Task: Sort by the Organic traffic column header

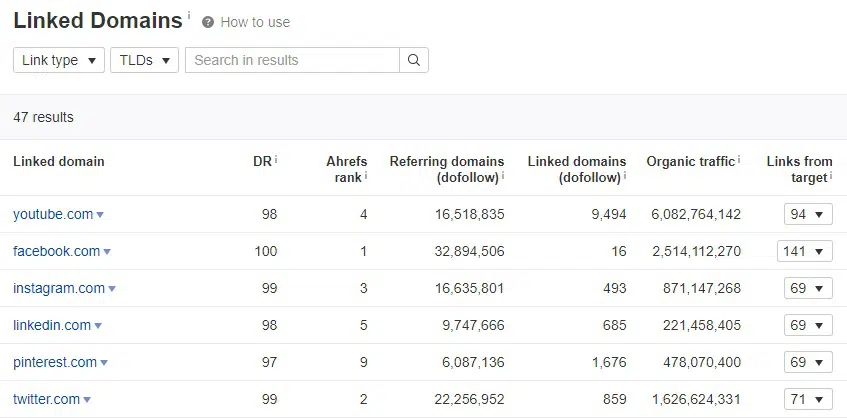Action: pos(690,161)
